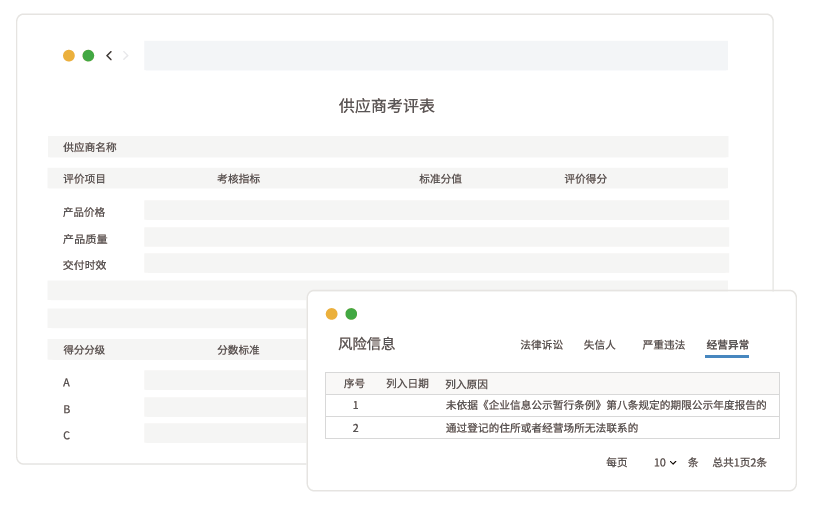Click the 列入原因 column header
The height and width of the screenshot is (508, 832).
click(466, 384)
